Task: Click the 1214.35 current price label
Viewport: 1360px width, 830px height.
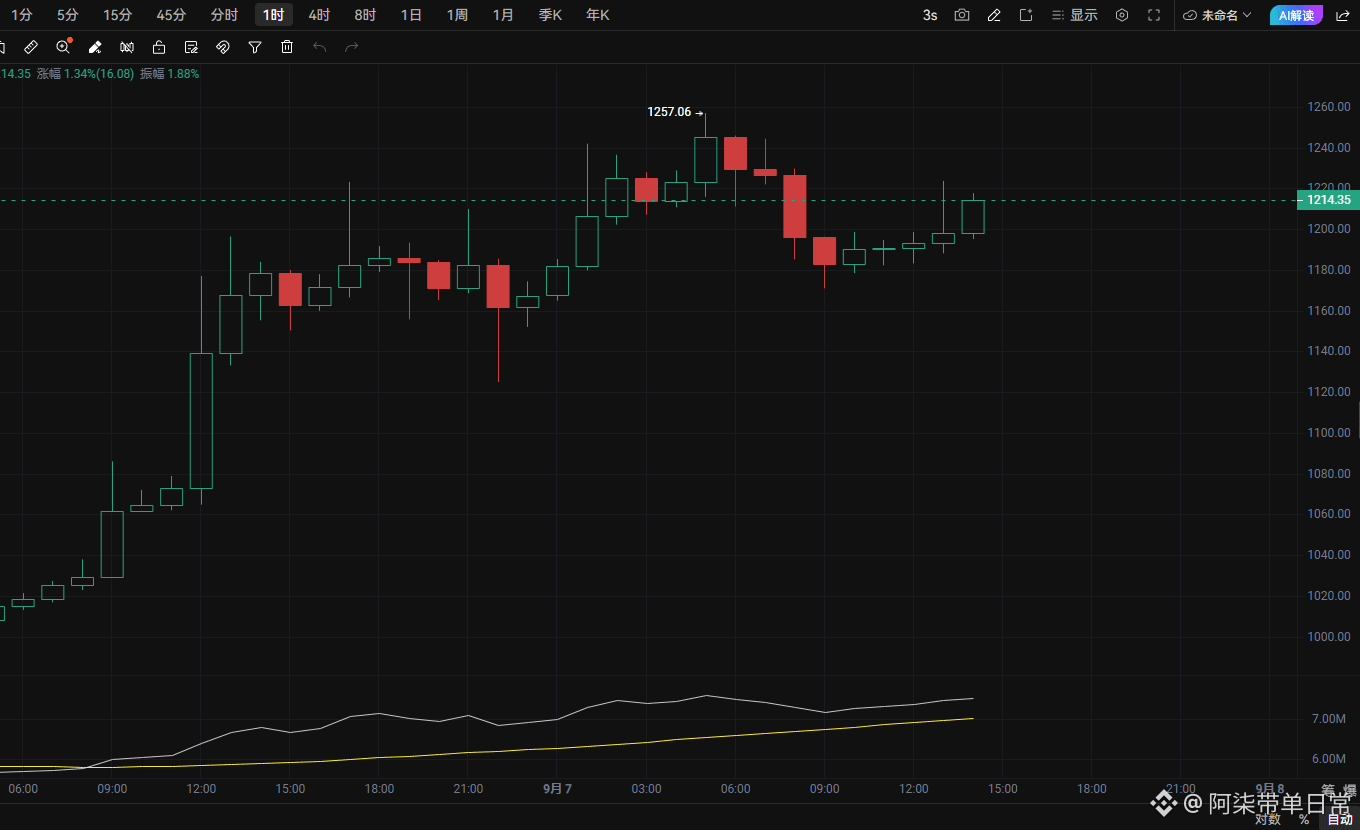Action: click(1327, 200)
